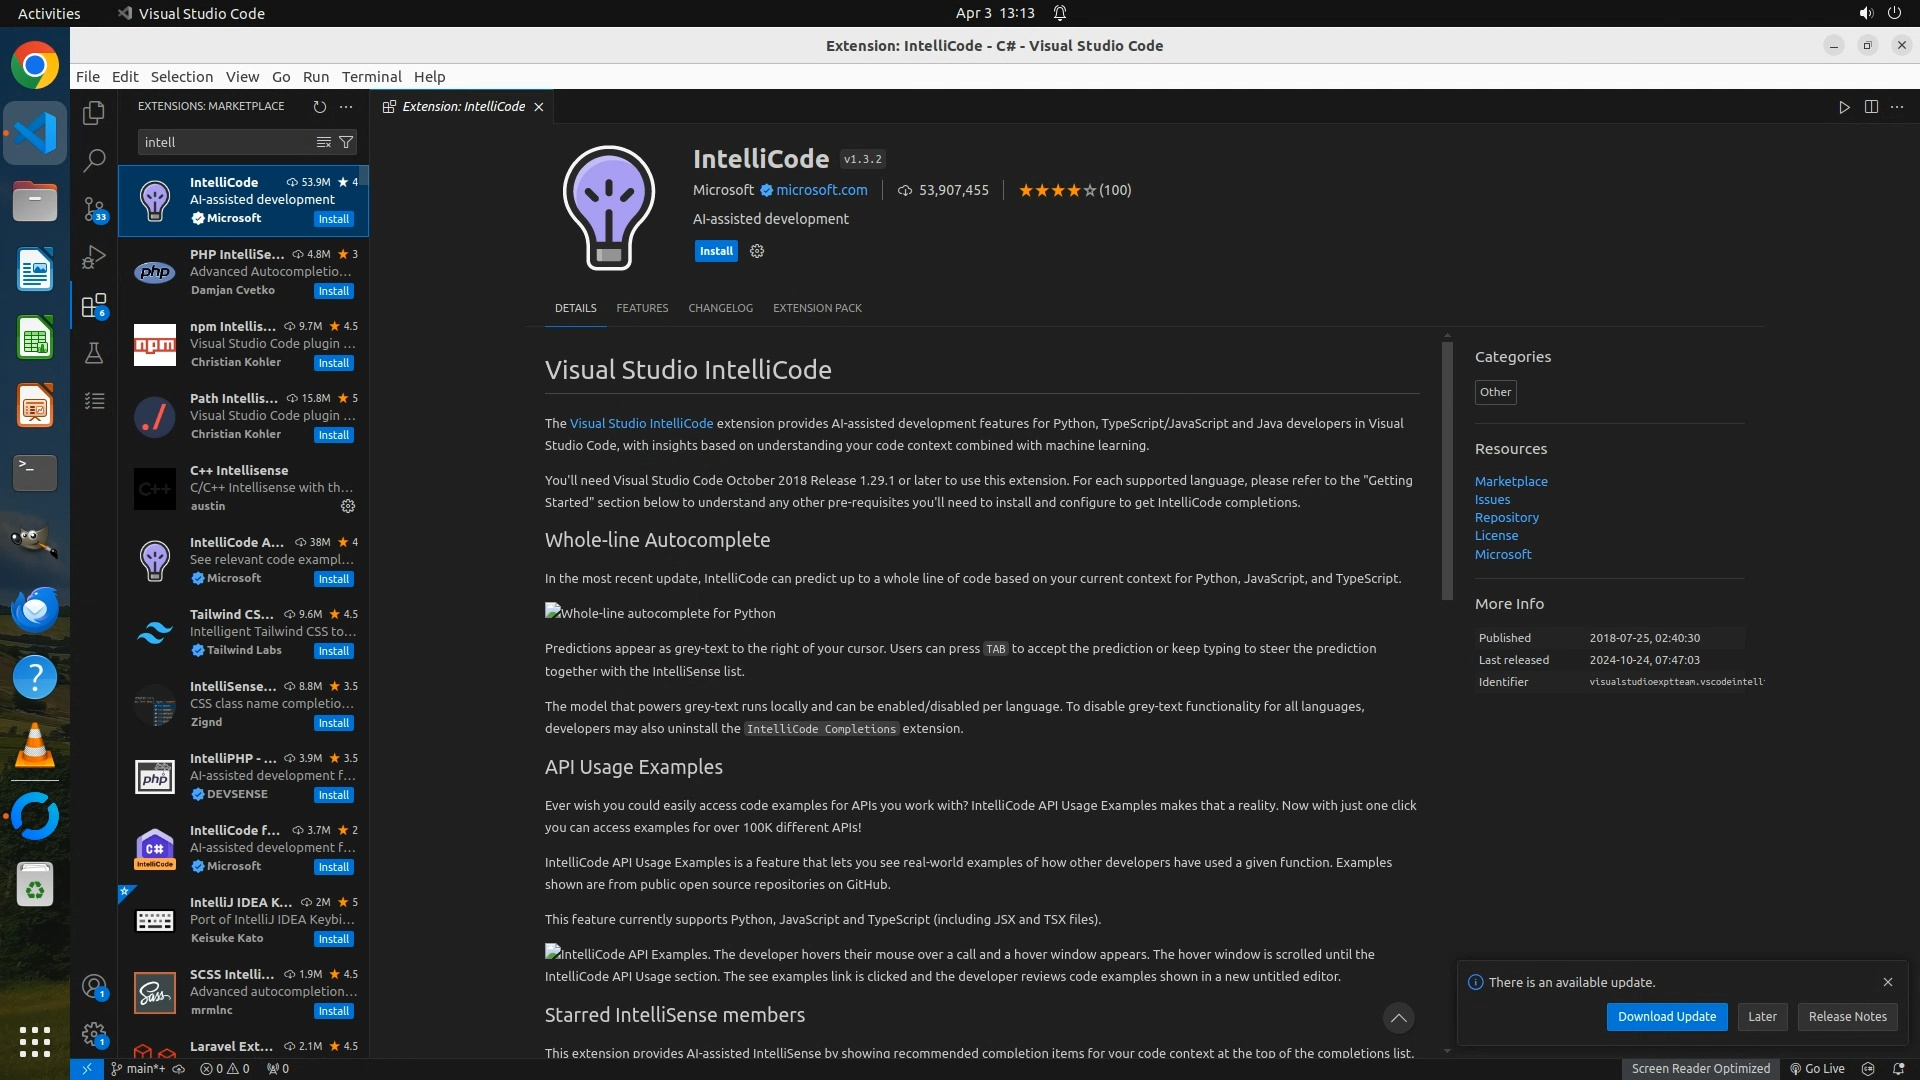Image resolution: width=1920 pixels, height=1080 pixels.
Task: Open the Testing flask icon
Action: 94,353
